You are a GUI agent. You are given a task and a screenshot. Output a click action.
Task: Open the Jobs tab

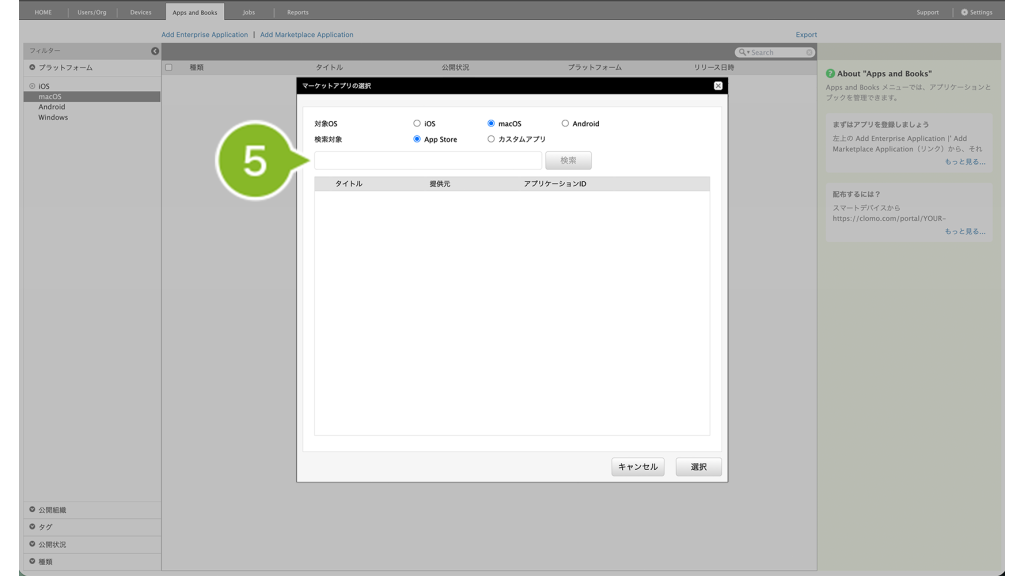pyautogui.click(x=249, y=12)
